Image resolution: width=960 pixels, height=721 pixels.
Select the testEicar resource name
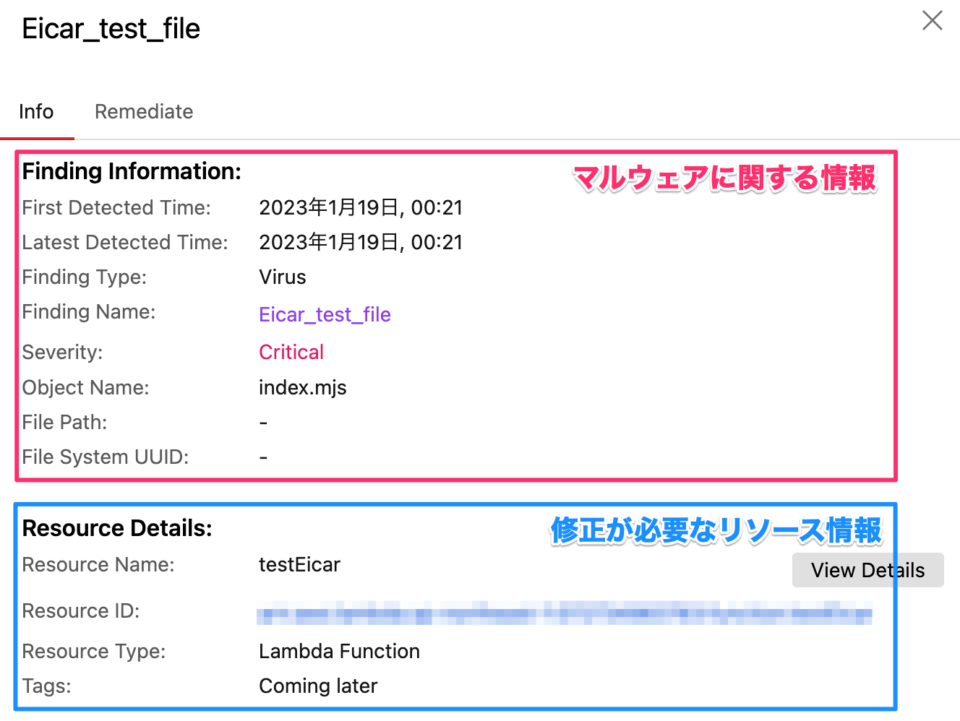click(299, 564)
